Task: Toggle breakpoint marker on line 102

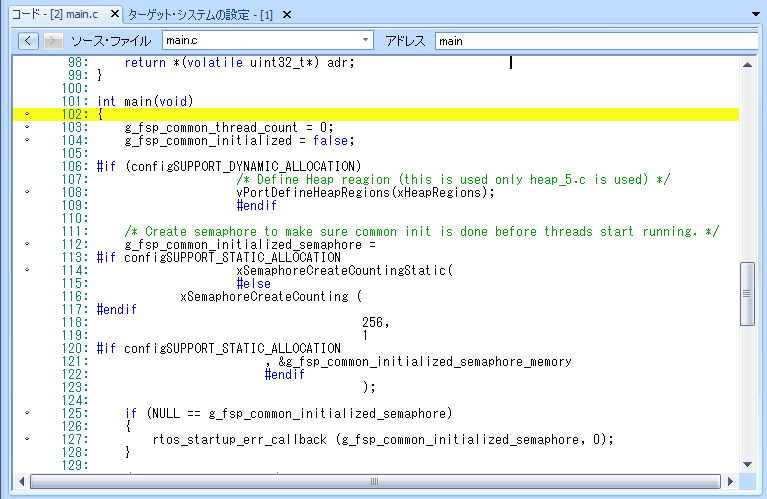Action: (x=27, y=114)
